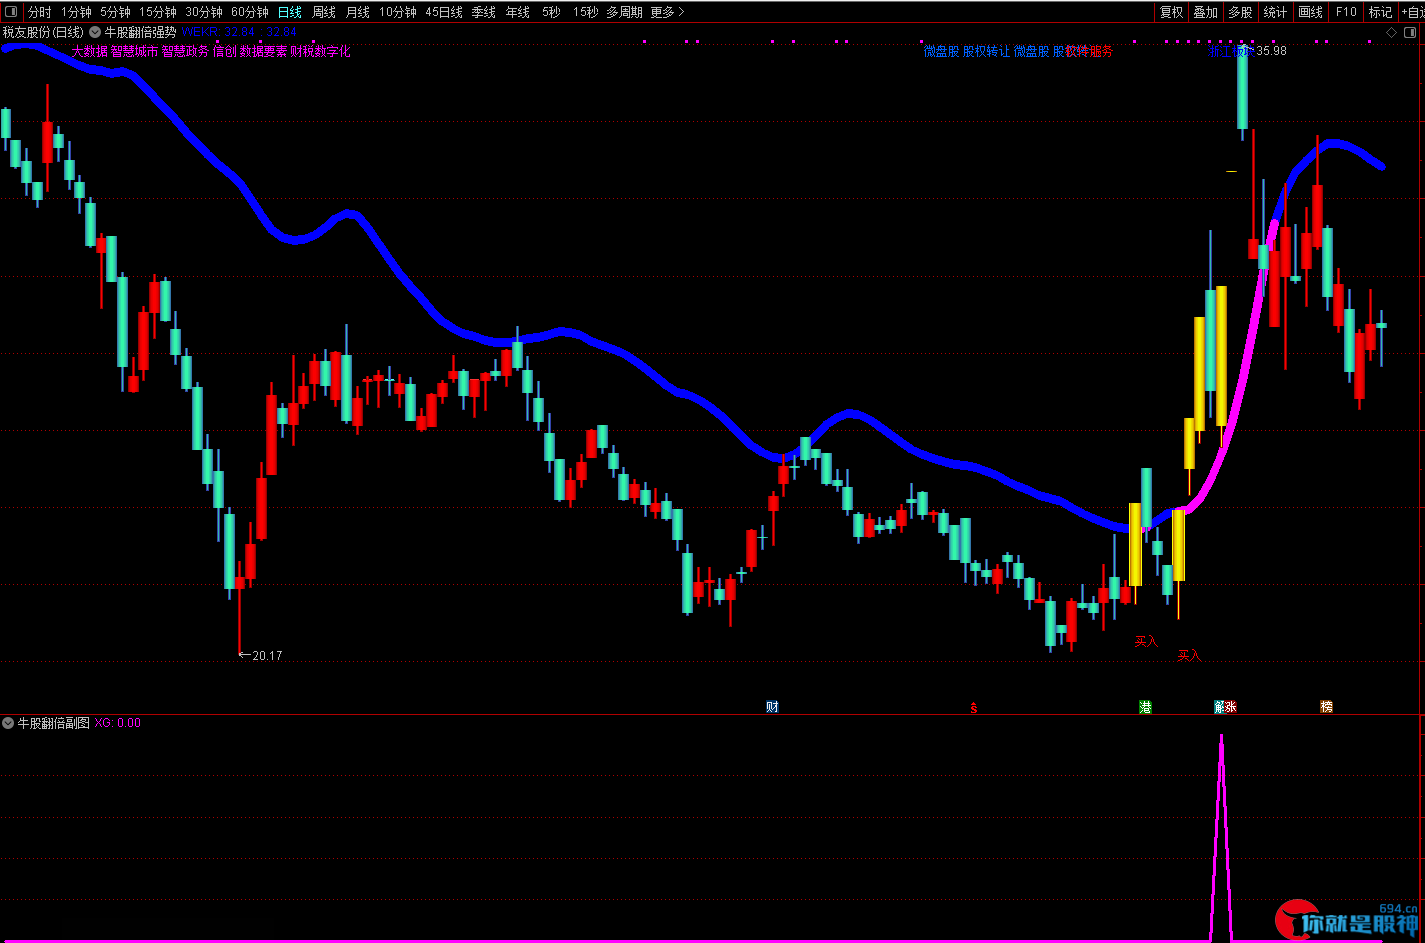
Task: Click the 数据要素 concept tag
Action: 264,51
